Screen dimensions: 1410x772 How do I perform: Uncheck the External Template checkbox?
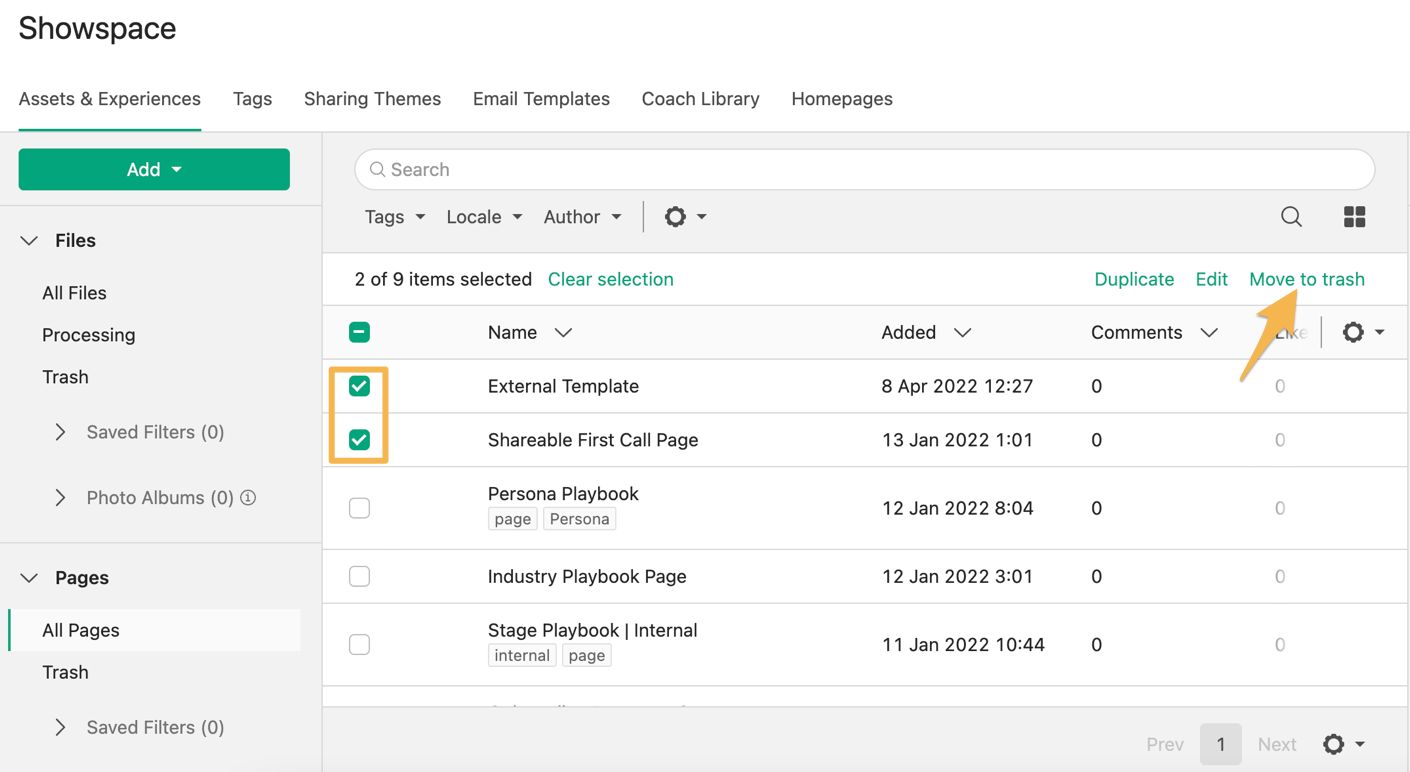point(359,386)
